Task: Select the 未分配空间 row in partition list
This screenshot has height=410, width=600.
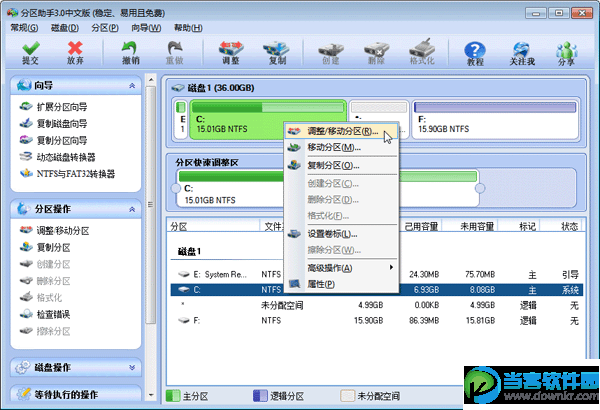Action: (377, 305)
